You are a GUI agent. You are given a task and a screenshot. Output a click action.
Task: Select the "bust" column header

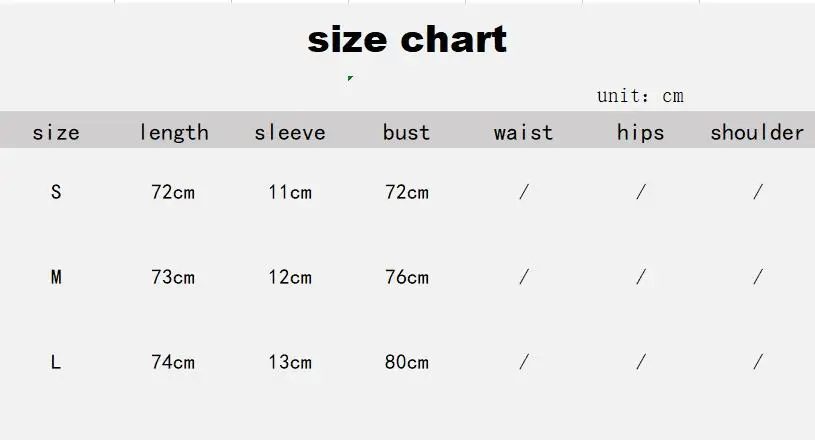(x=406, y=132)
